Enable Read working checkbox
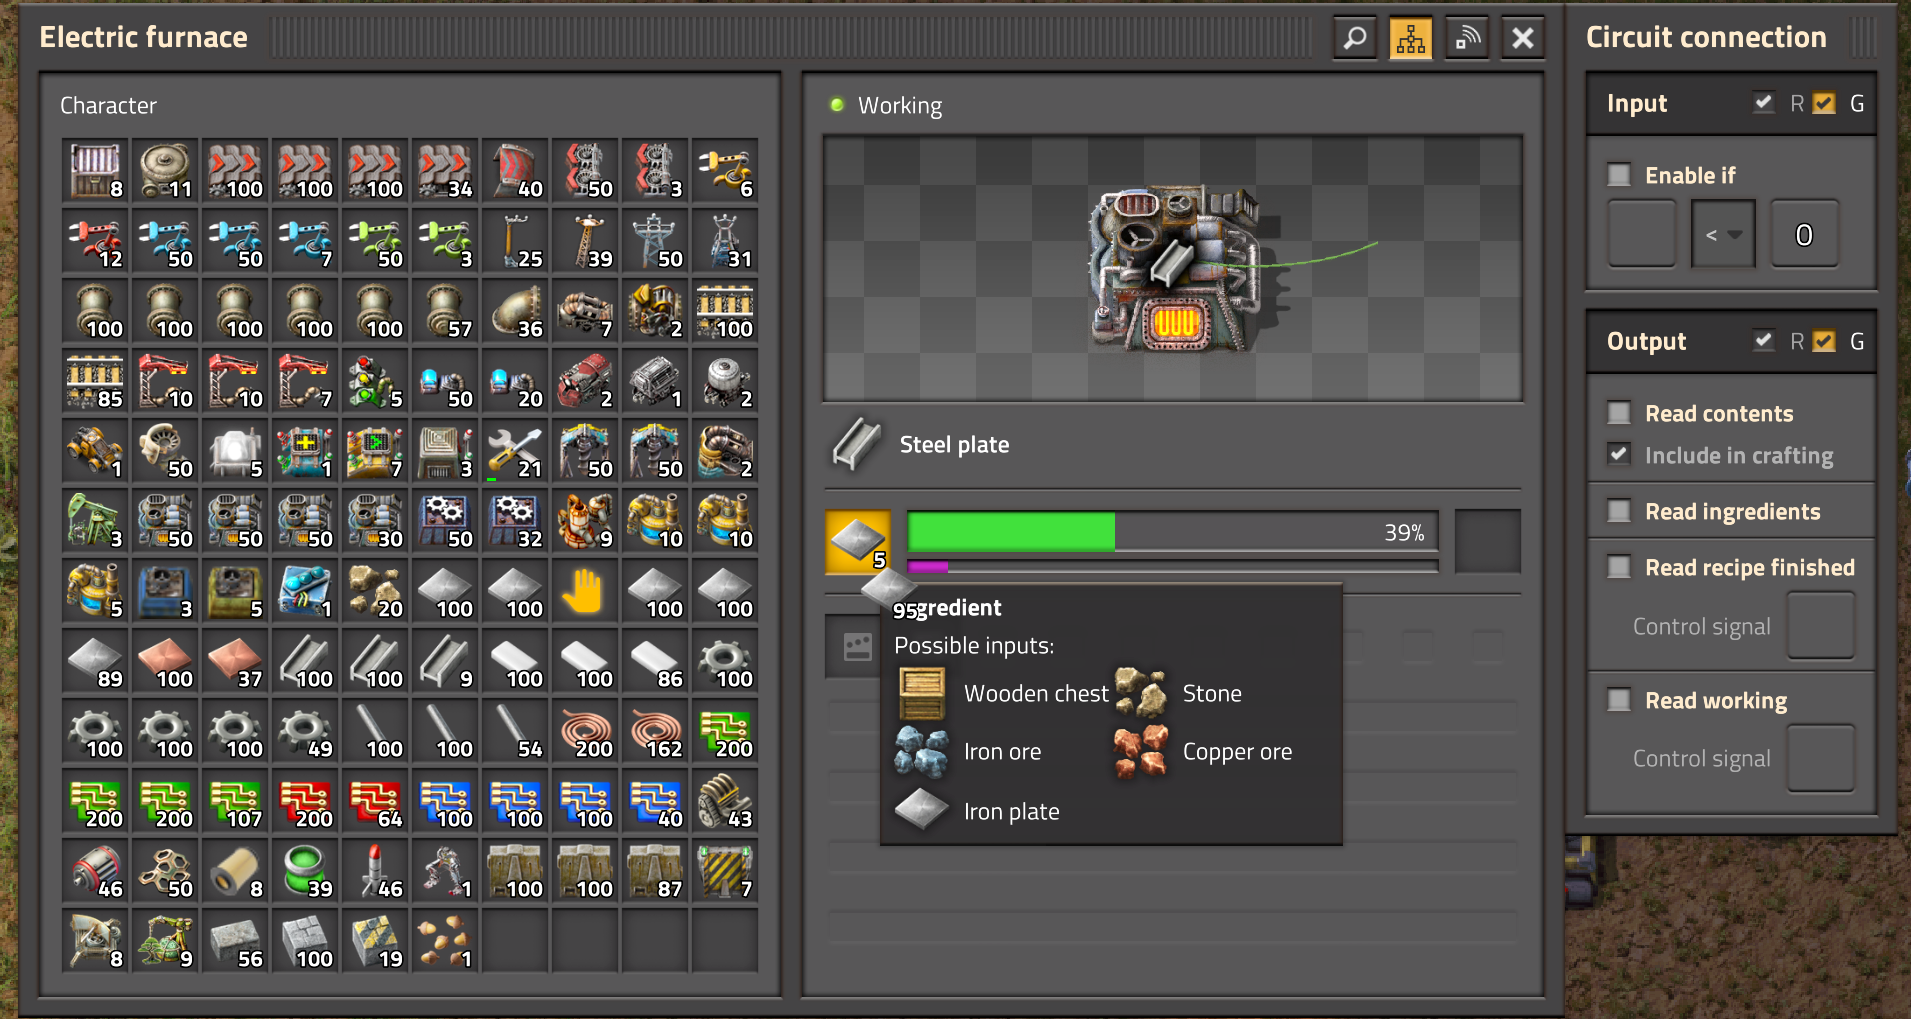Image resolution: width=1911 pixels, height=1019 pixels. pos(1619,700)
